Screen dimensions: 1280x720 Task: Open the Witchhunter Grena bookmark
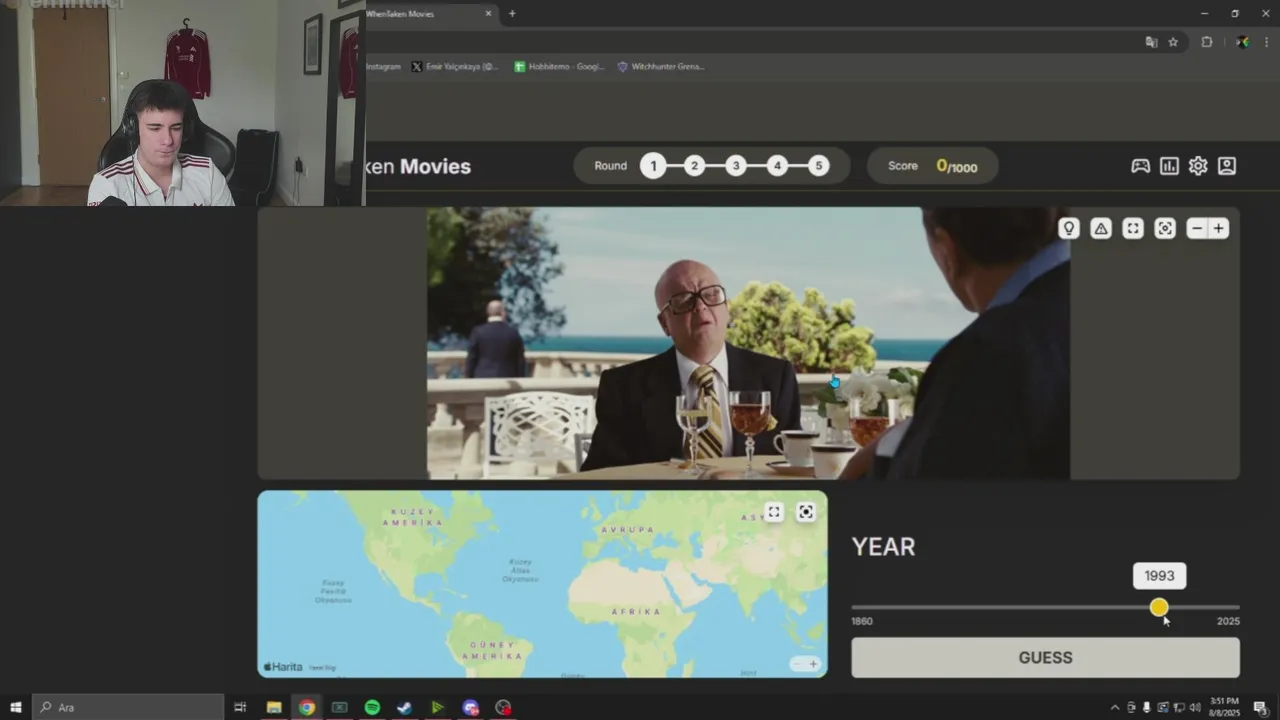coord(661,67)
